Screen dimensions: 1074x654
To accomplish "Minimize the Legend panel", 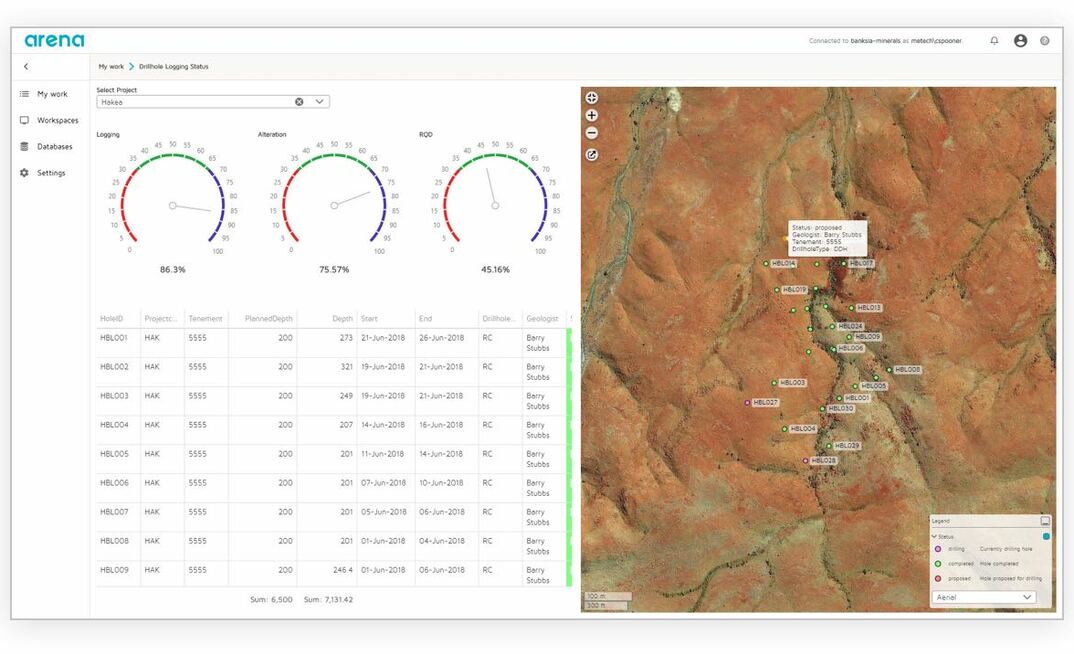I will click(x=1046, y=521).
